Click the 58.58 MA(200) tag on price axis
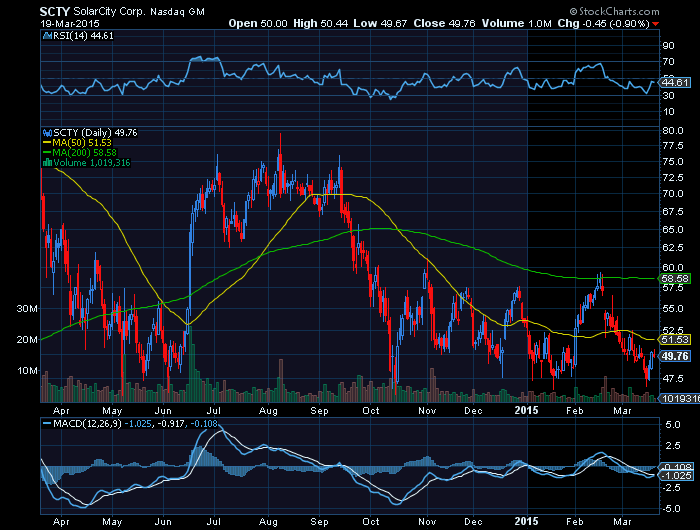 tap(675, 279)
